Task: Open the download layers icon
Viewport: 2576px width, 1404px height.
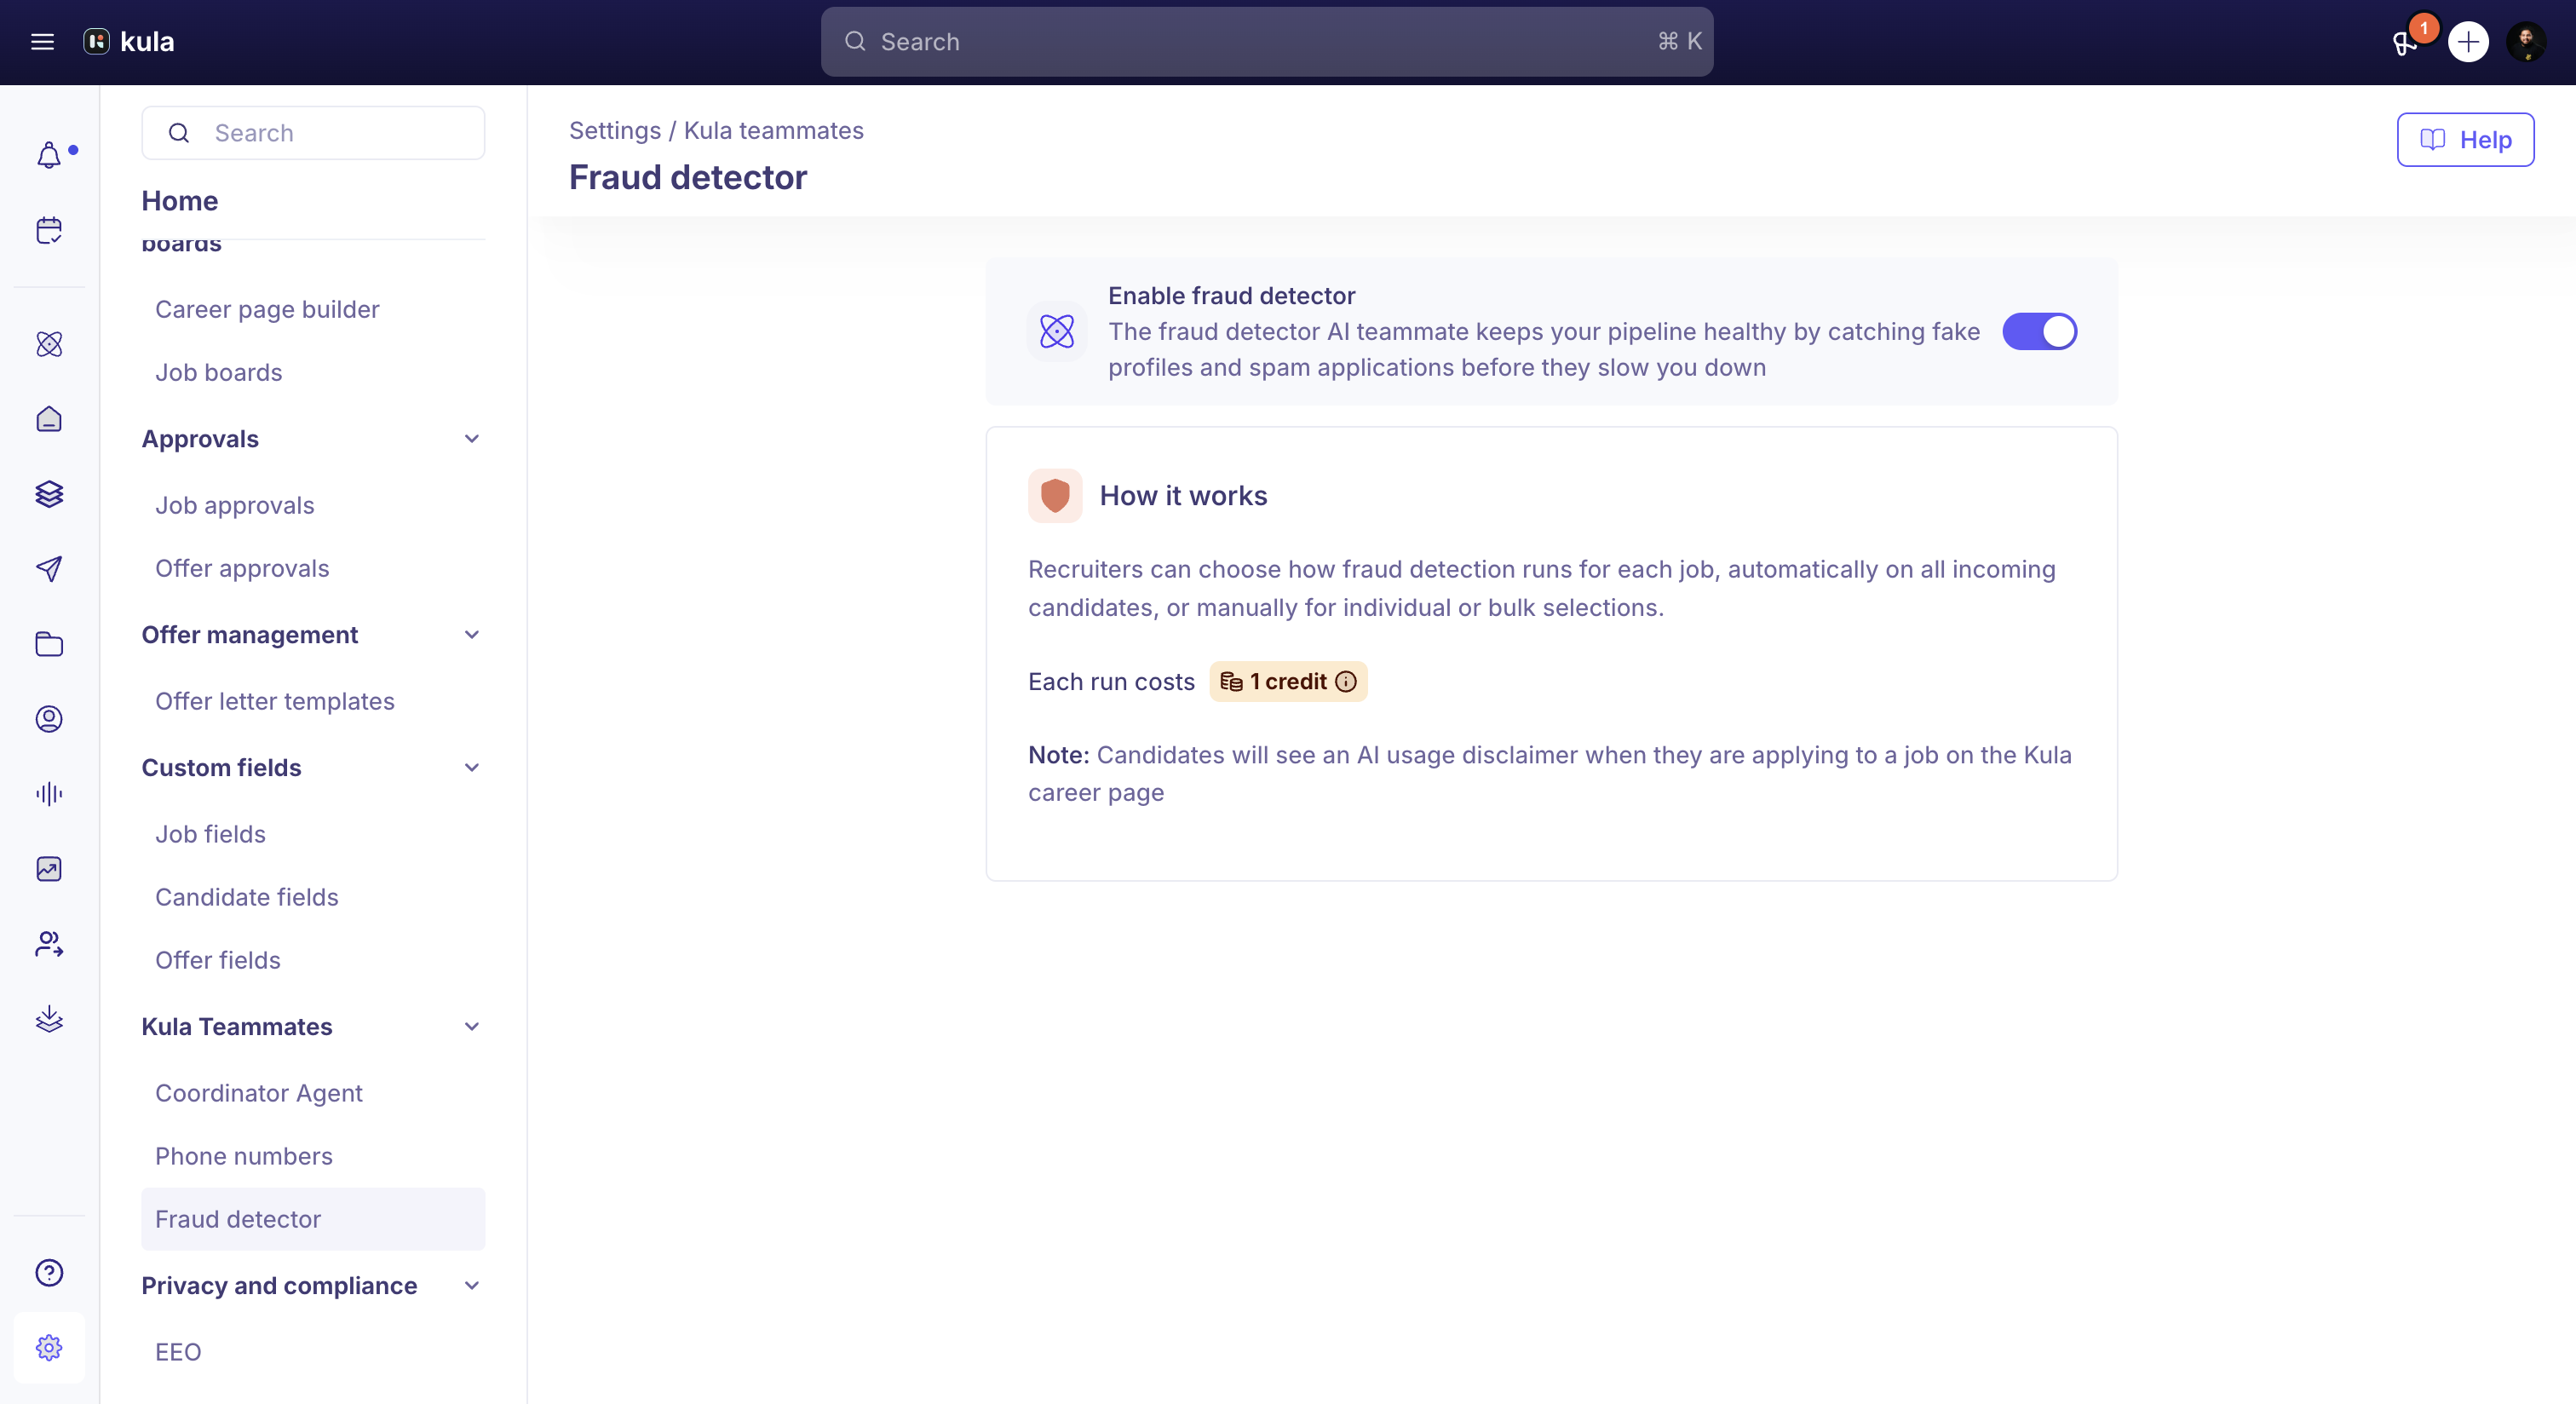Action: 49,1019
